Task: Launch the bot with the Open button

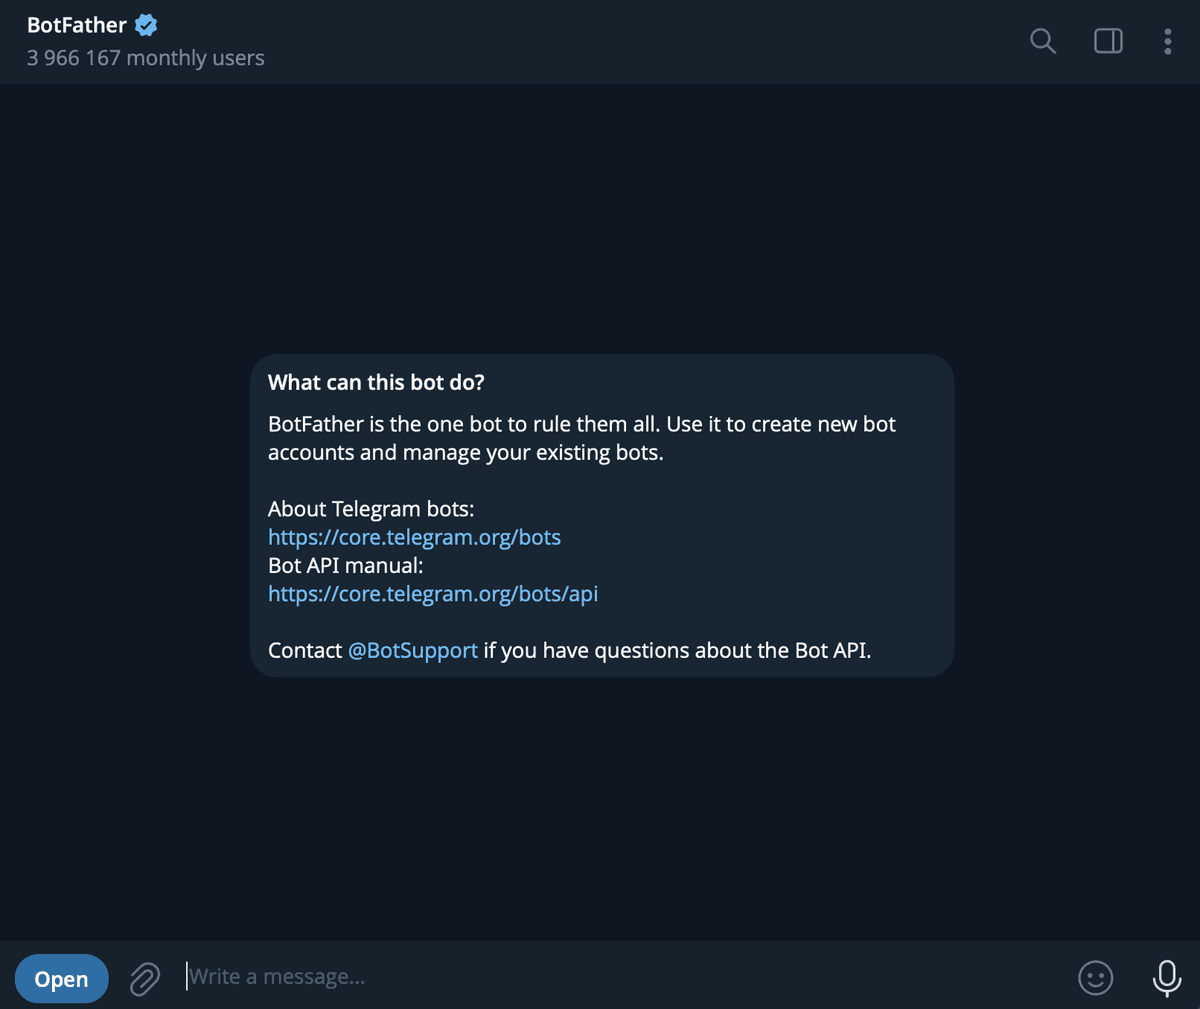Action: click(61, 977)
